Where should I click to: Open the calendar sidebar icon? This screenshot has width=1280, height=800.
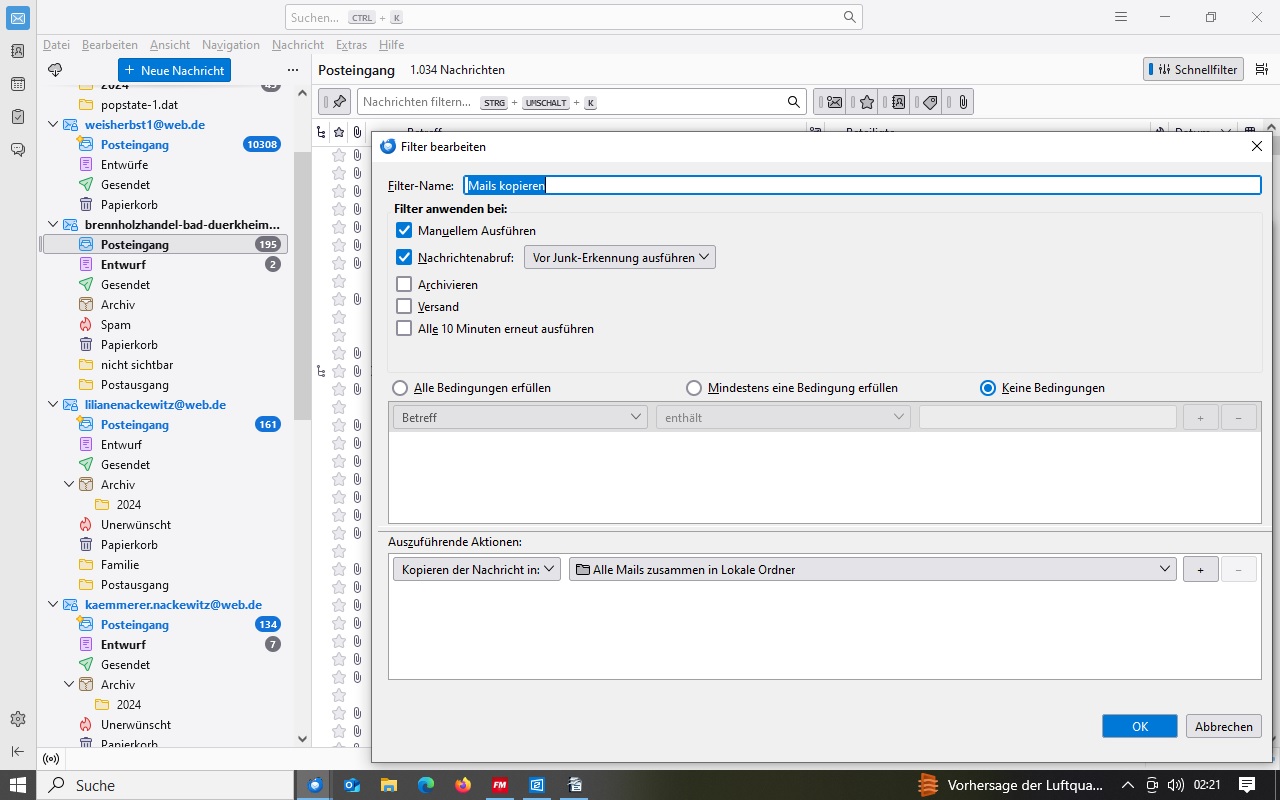click(x=18, y=84)
